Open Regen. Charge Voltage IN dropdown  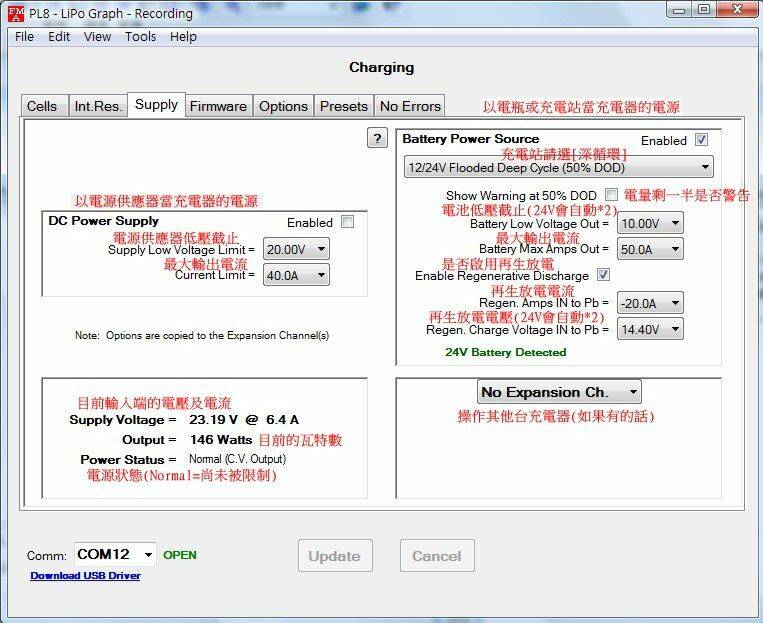click(650, 329)
